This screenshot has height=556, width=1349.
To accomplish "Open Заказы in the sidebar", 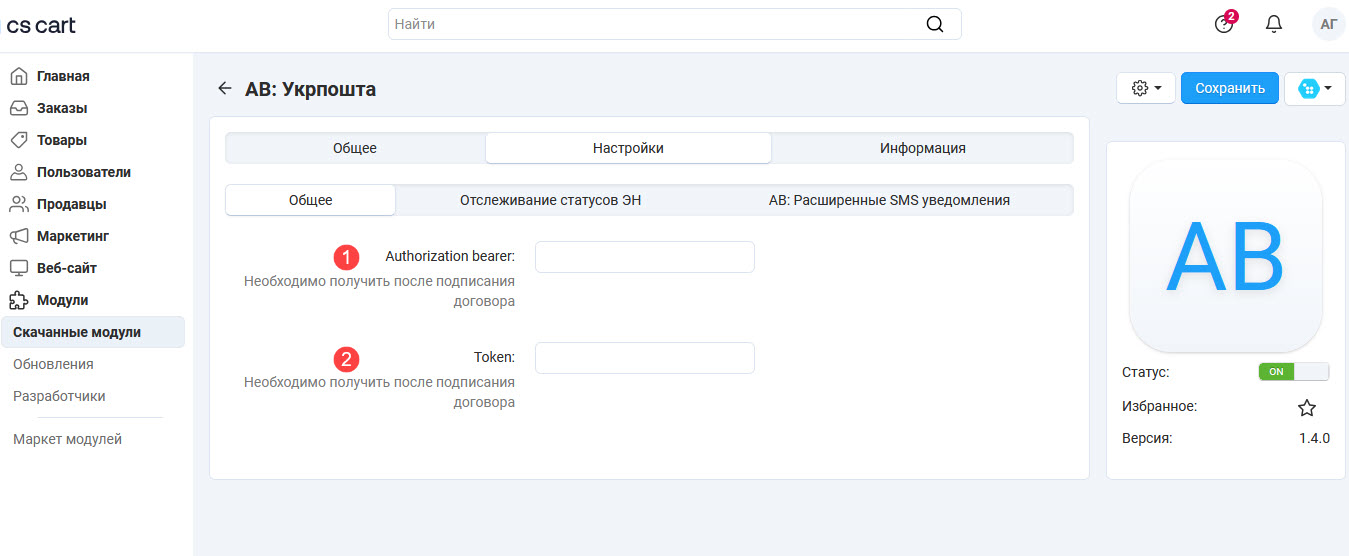I will tap(62, 108).
